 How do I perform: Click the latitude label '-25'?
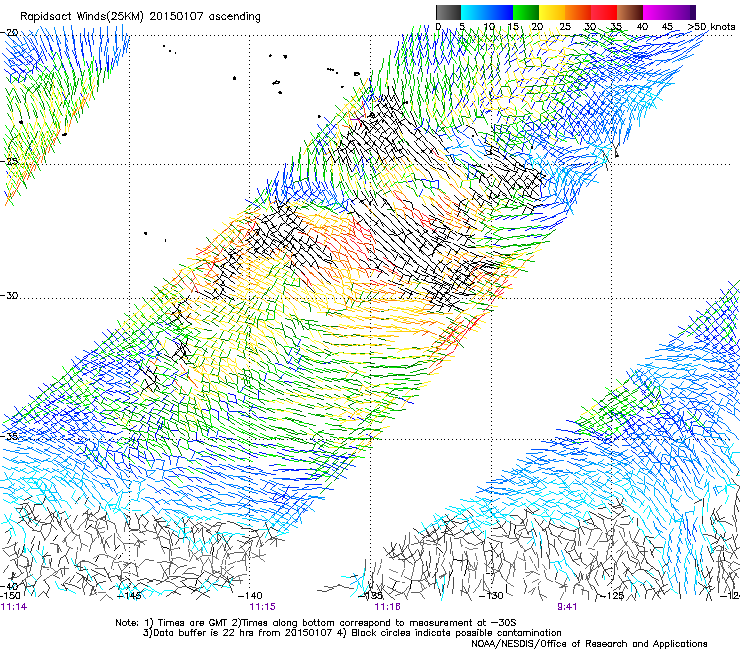10,161
